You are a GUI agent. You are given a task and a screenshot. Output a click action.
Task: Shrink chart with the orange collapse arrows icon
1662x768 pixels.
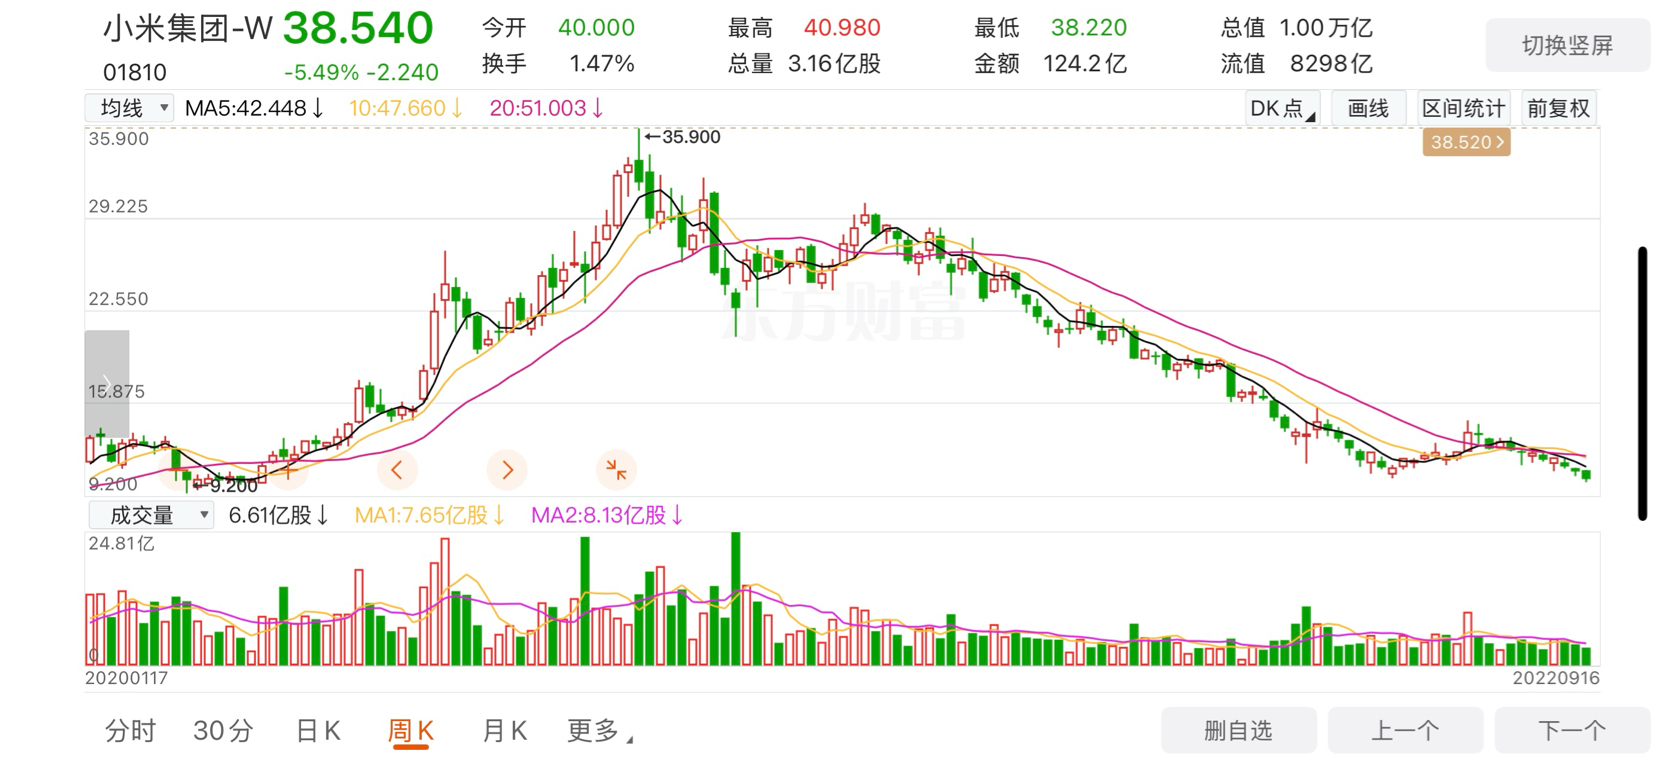click(616, 469)
